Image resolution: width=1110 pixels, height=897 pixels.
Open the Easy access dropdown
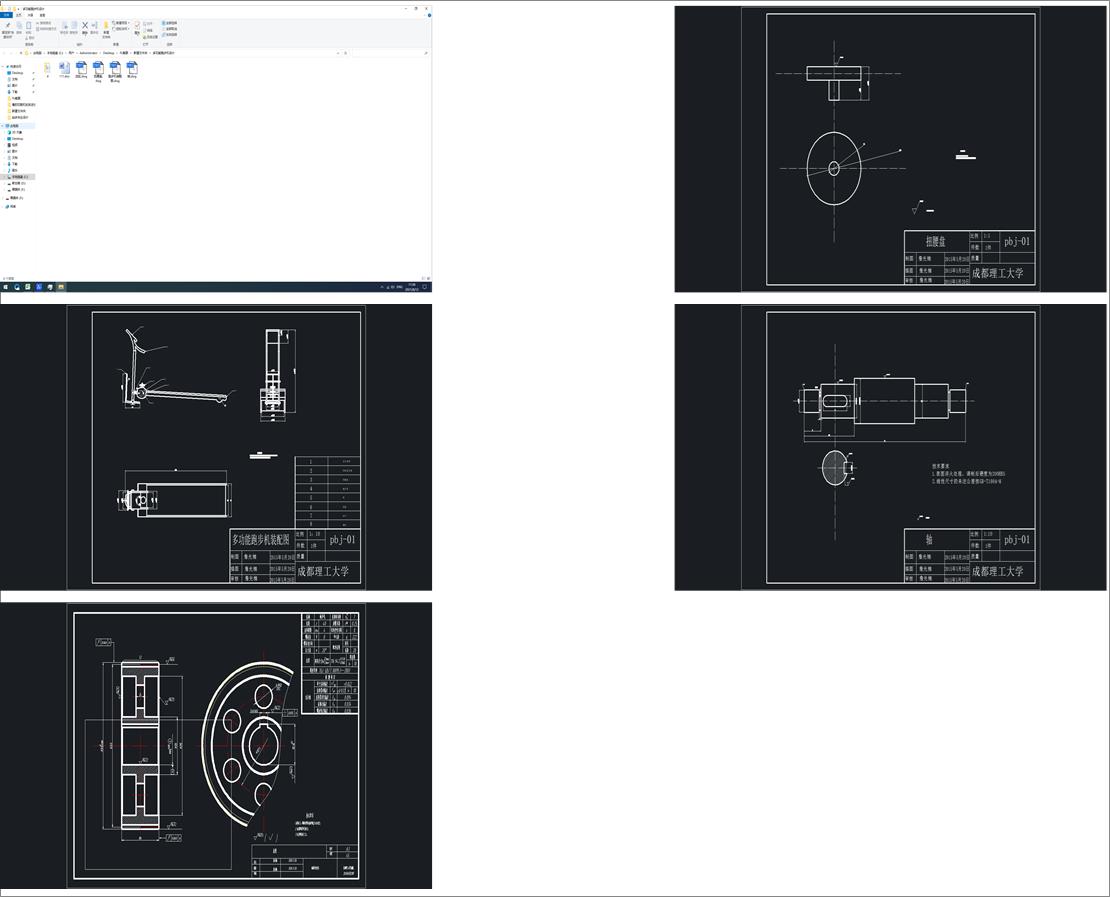[x=121, y=29]
